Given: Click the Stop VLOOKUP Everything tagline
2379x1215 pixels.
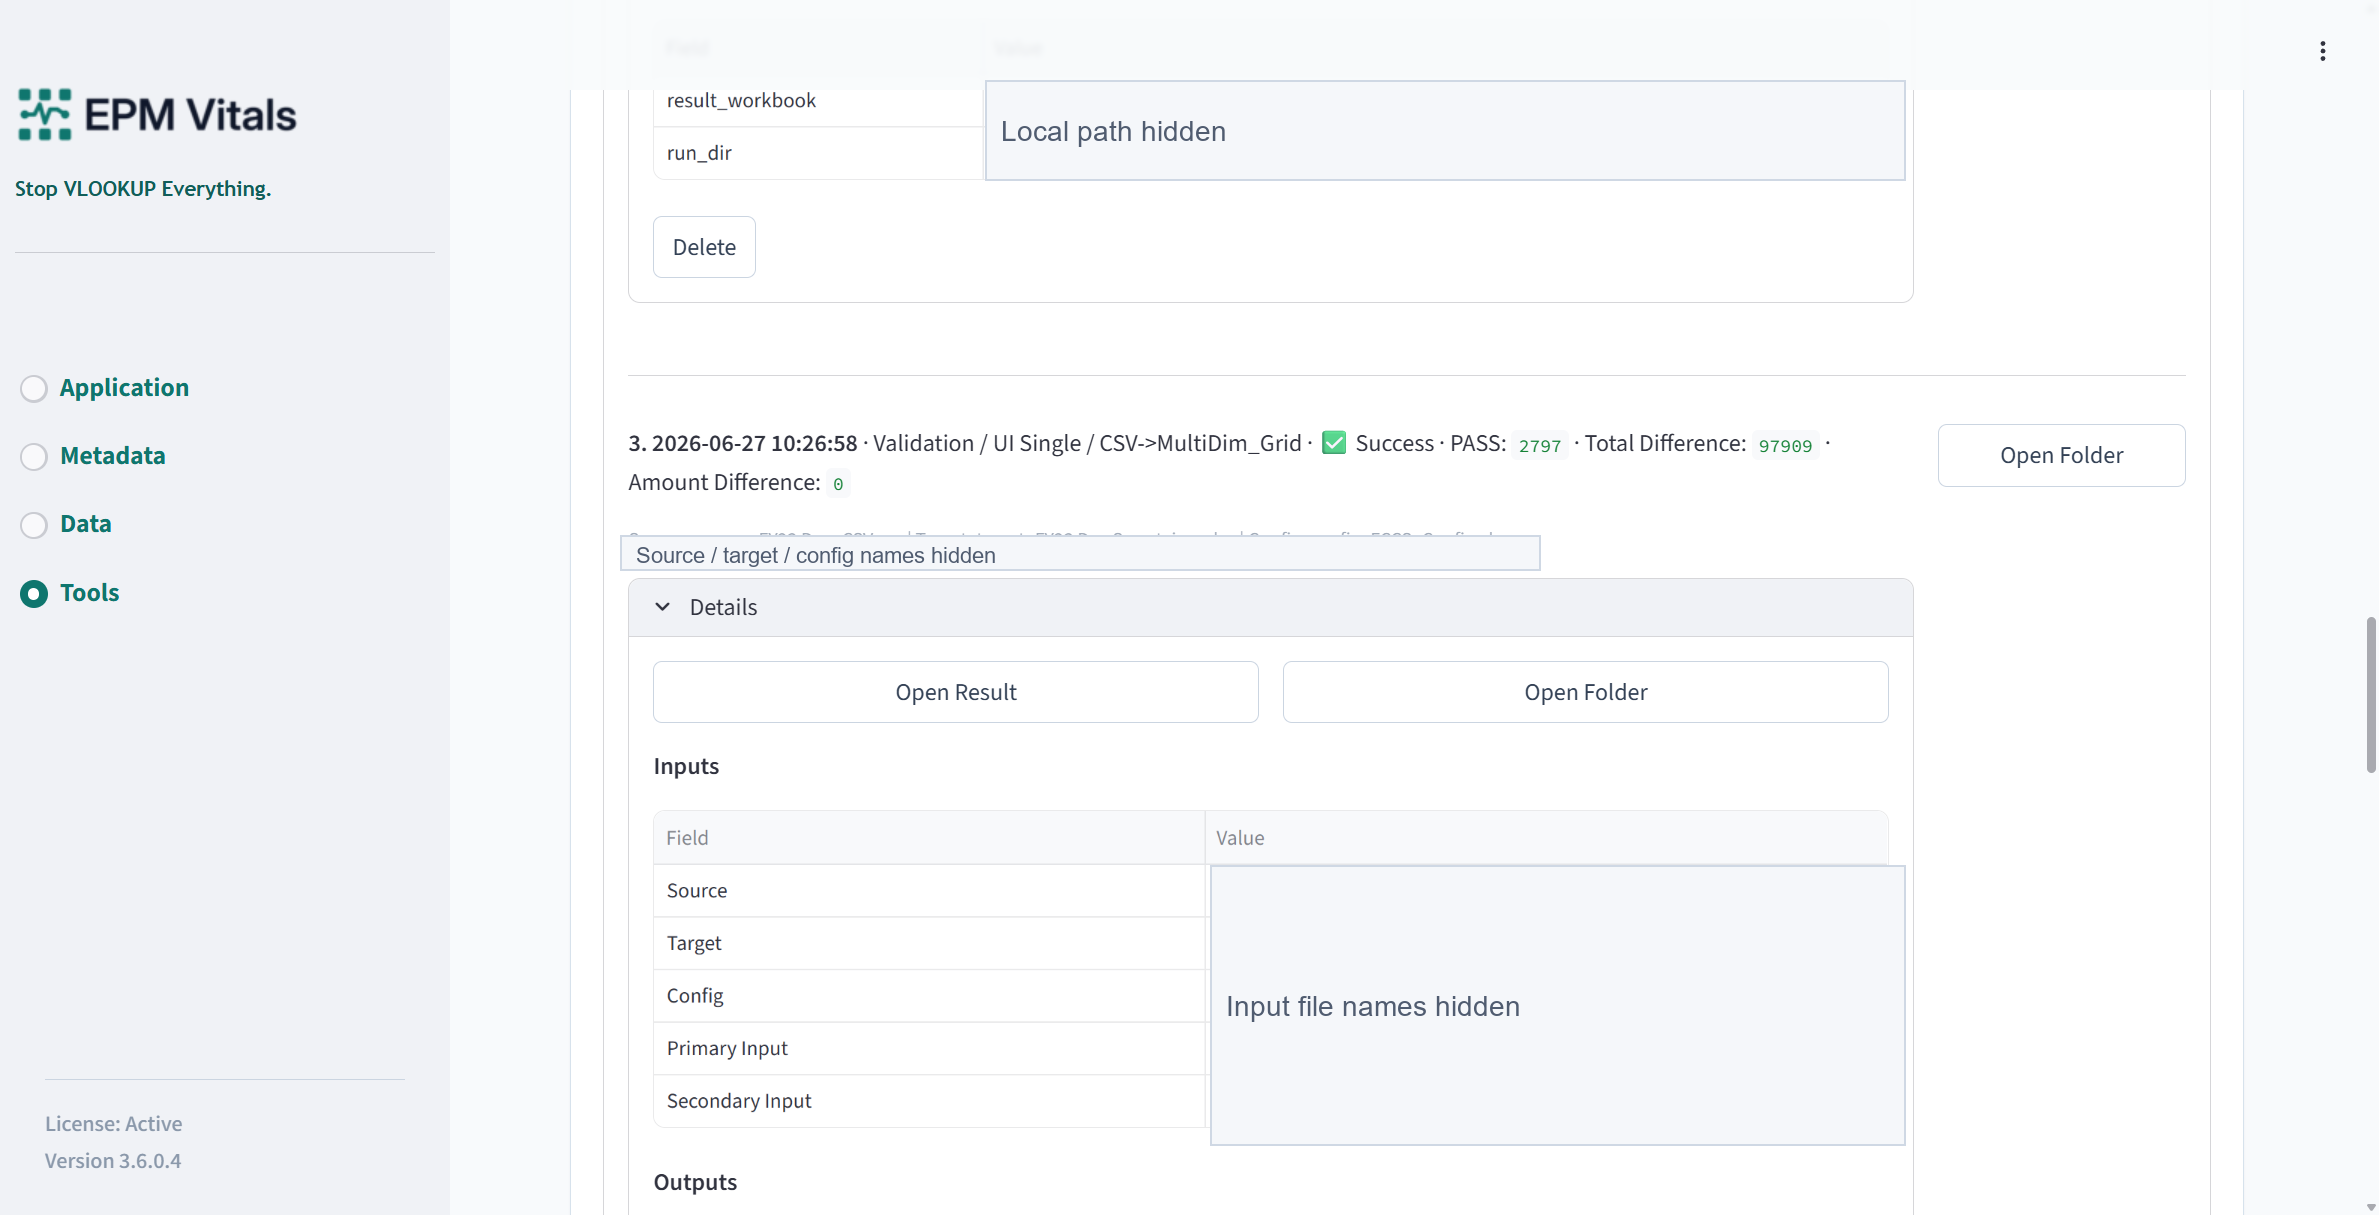Looking at the screenshot, I should pos(143,189).
